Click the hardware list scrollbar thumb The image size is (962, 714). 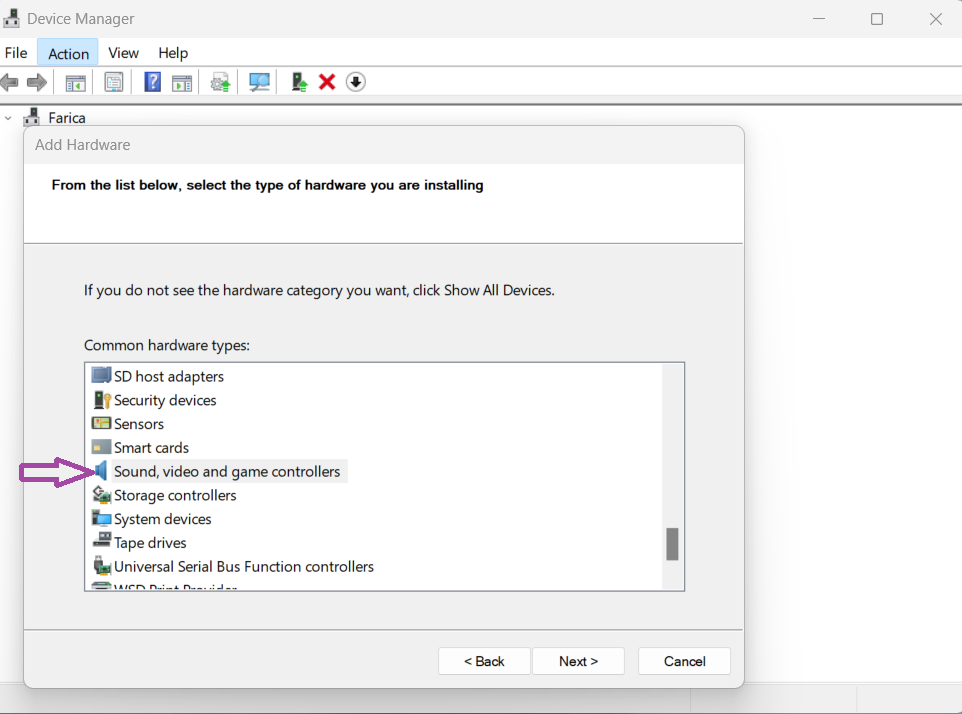click(x=672, y=544)
